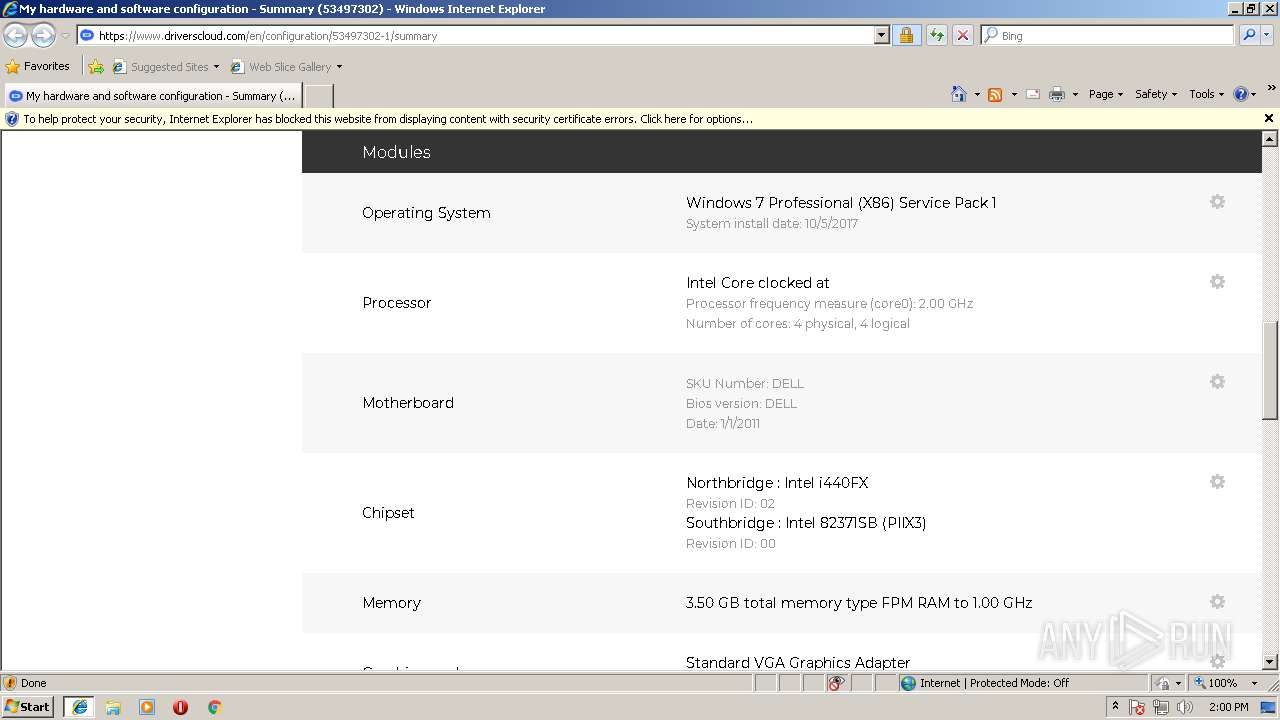Open Windows Explorer folder taskbar icon

coord(113,707)
